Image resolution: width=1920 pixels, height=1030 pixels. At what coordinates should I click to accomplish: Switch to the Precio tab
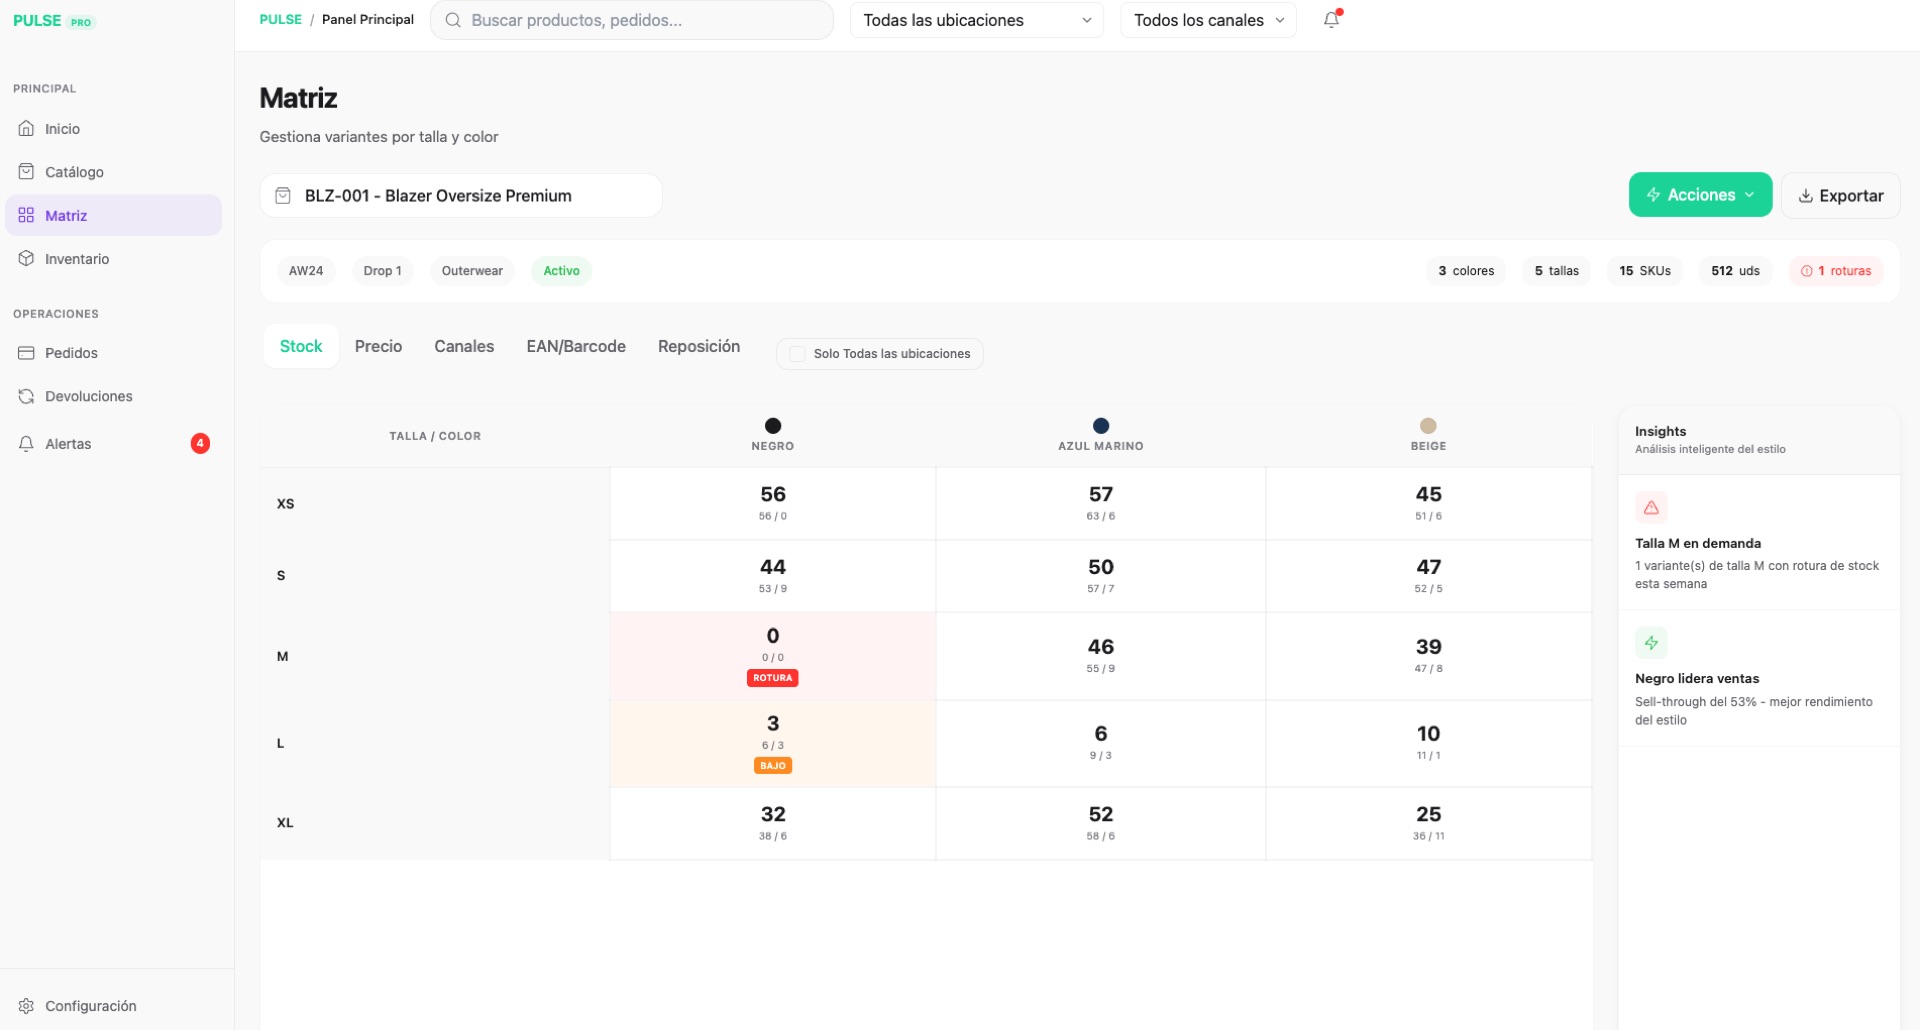tap(378, 346)
